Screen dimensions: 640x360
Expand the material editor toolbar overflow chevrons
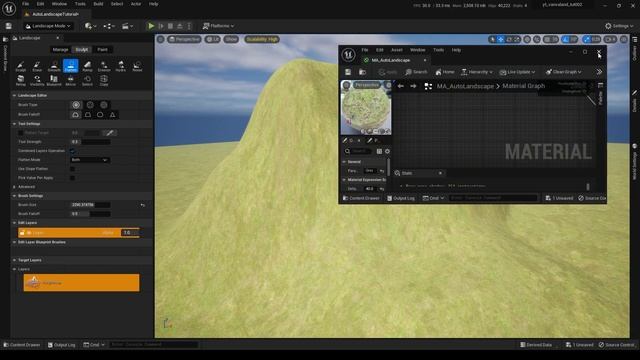click(599, 72)
